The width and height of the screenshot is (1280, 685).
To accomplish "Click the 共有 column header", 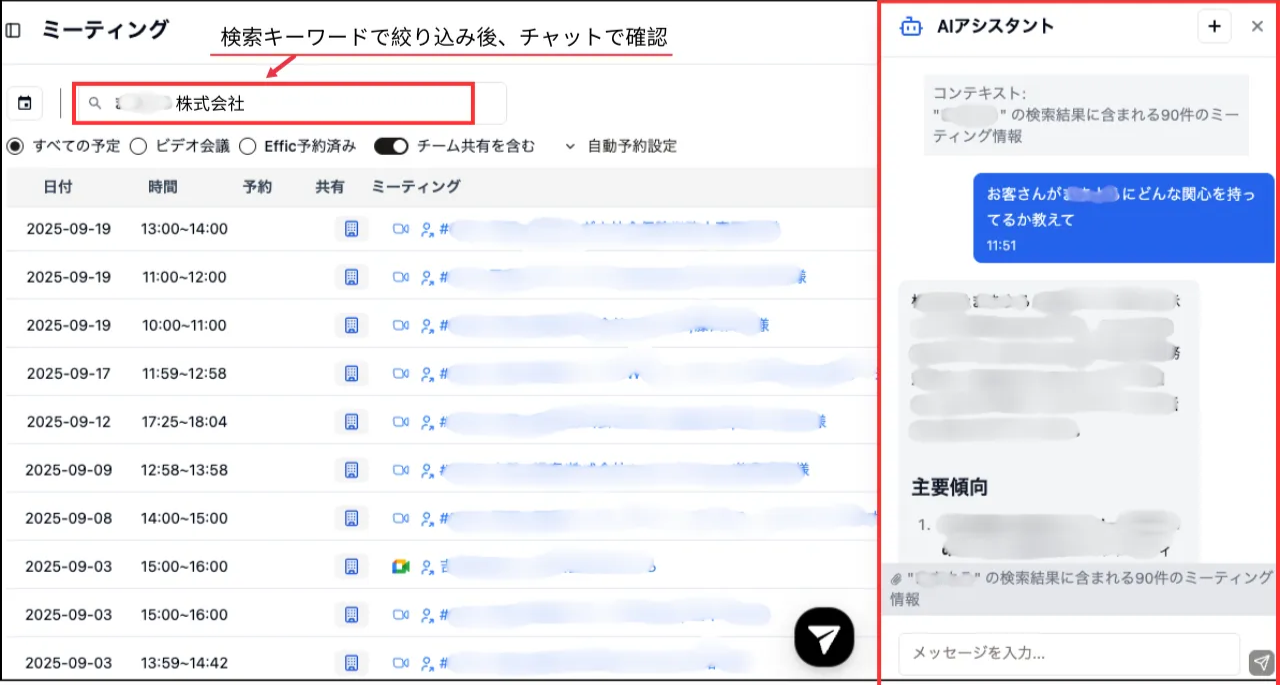I will click(330, 187).
